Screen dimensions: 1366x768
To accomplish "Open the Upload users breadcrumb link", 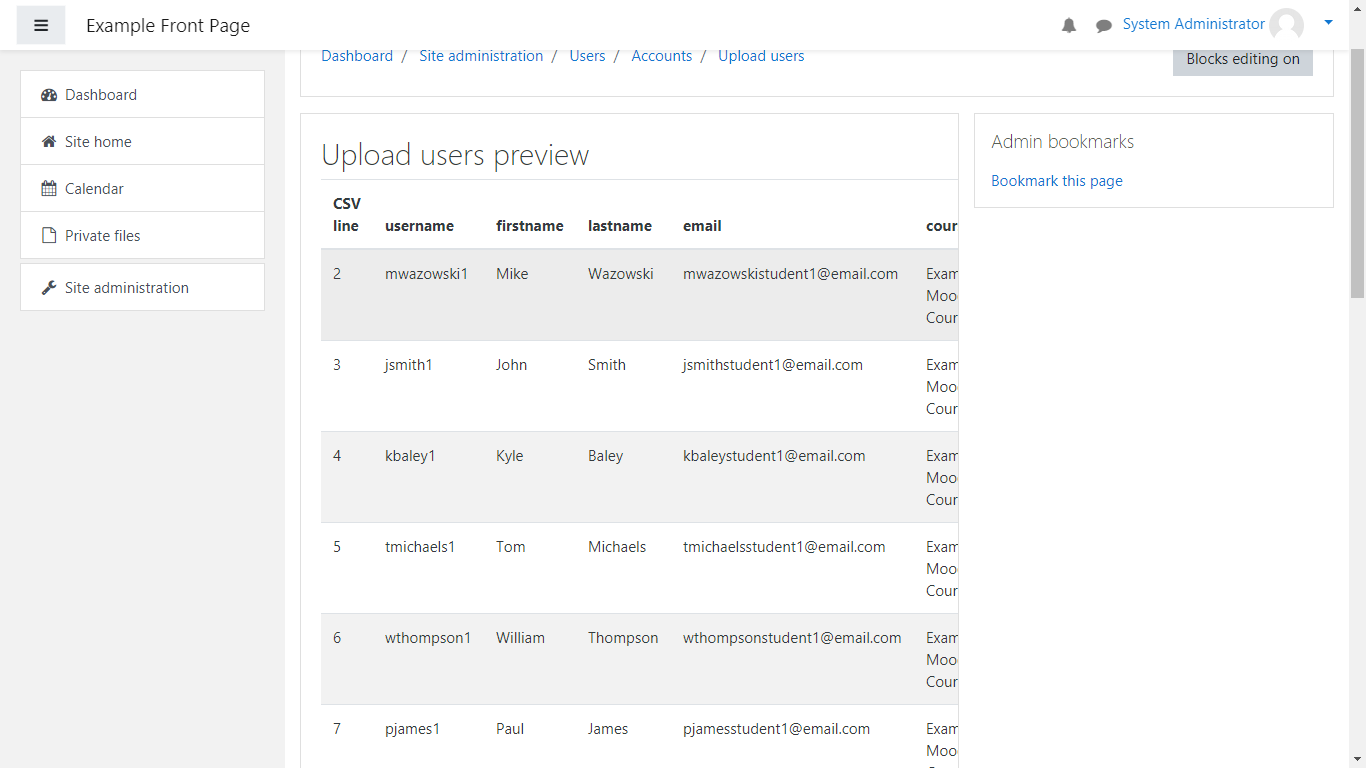I will 761,56.
